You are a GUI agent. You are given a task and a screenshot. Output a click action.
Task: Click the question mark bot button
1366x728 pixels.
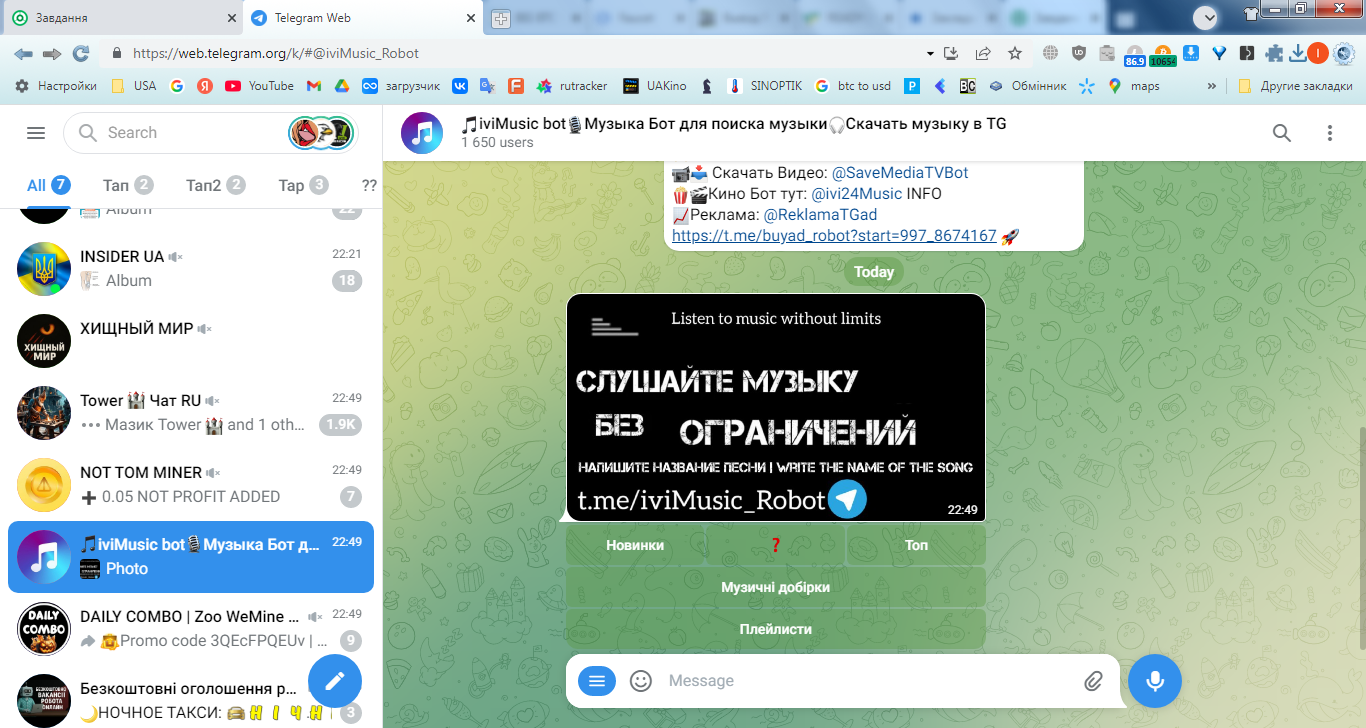775,545
